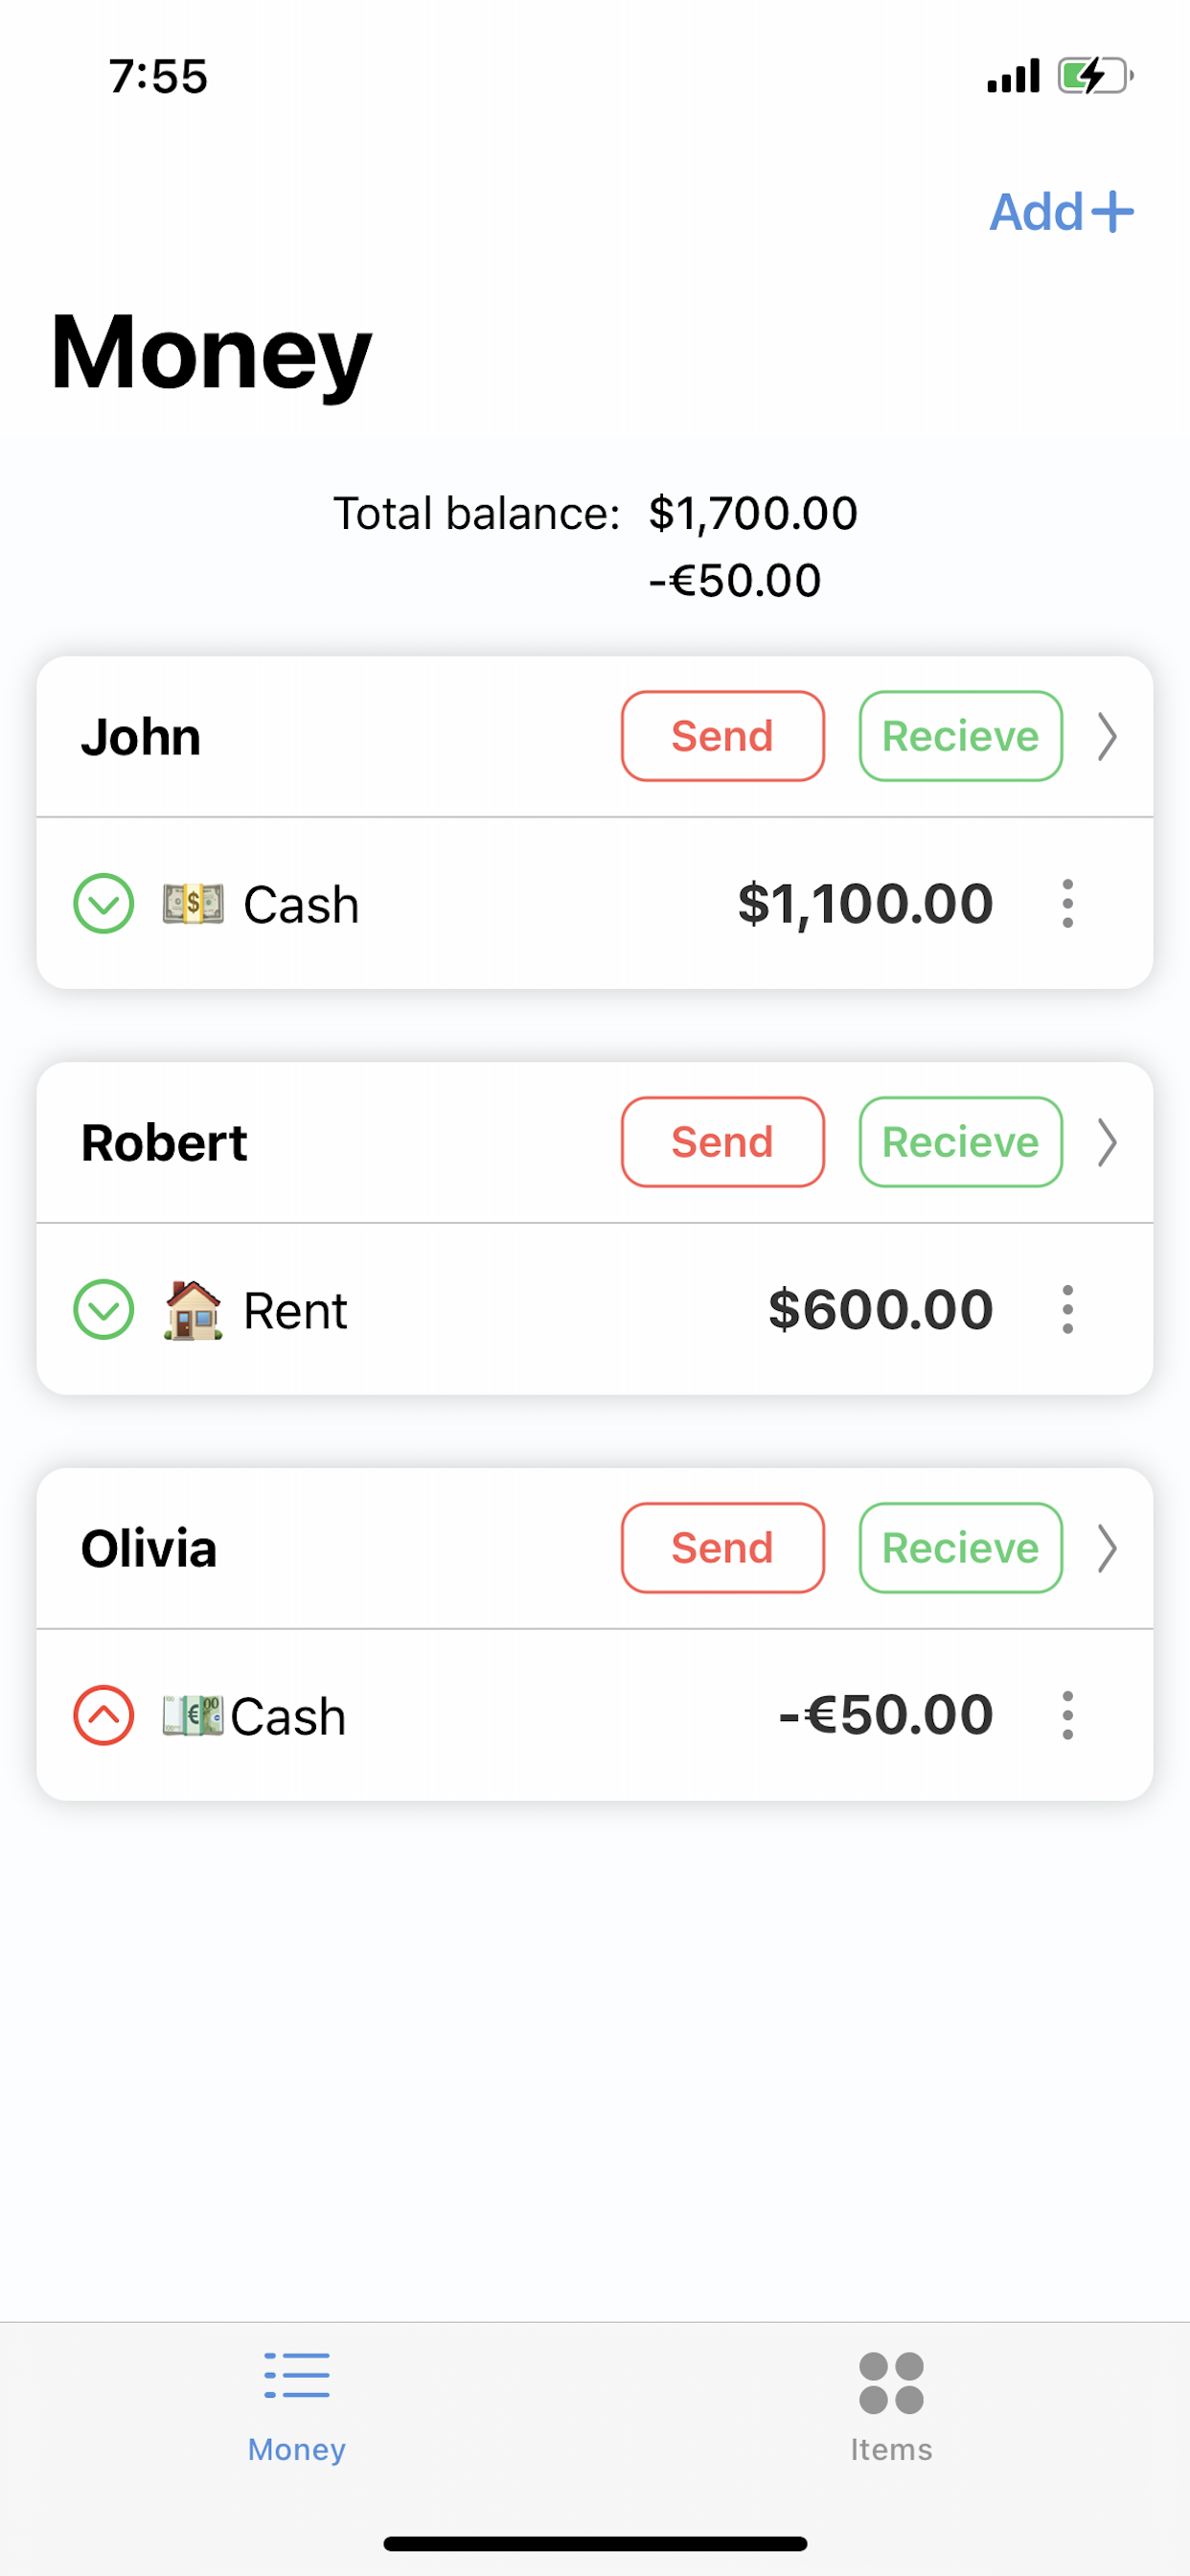Open three-dot menu for Robert's Rent
Image resolution: width=1190 pixels, height=2576 pixels.
(1067, 1309)
